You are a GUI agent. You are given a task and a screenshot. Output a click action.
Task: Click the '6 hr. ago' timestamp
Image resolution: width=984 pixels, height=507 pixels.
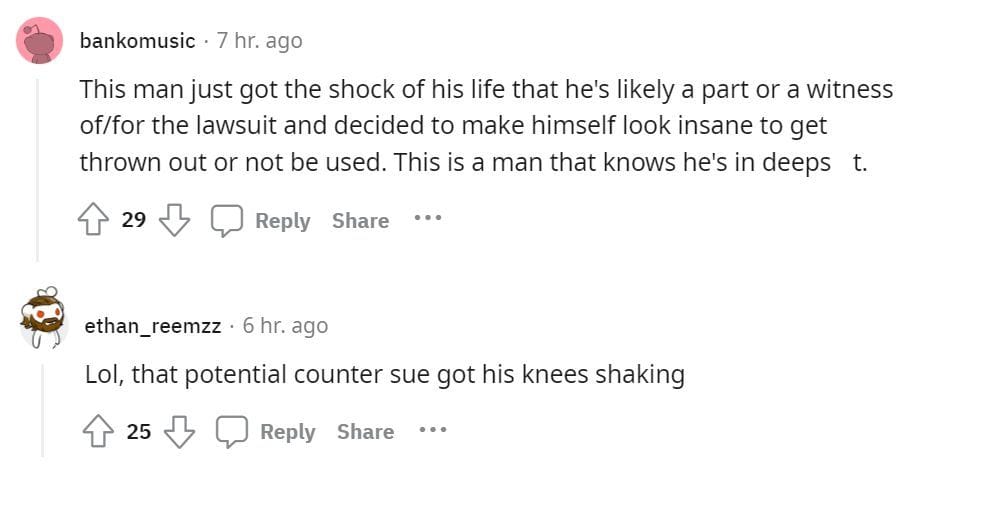point(285,326)
